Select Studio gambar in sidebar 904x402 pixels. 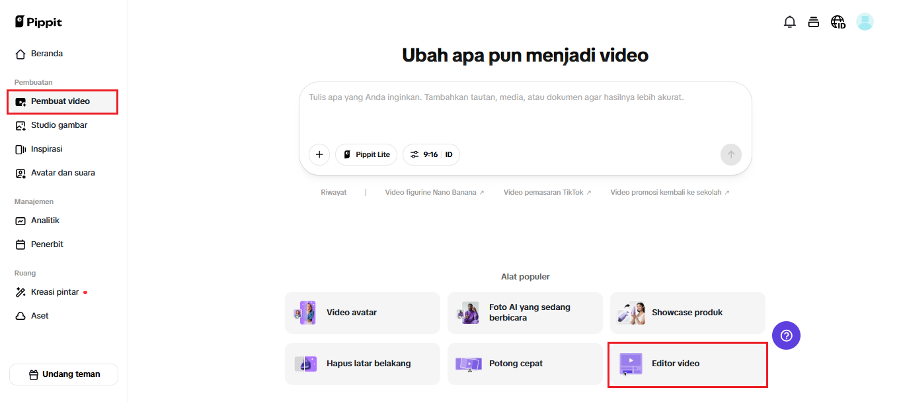tap(58, 125)
